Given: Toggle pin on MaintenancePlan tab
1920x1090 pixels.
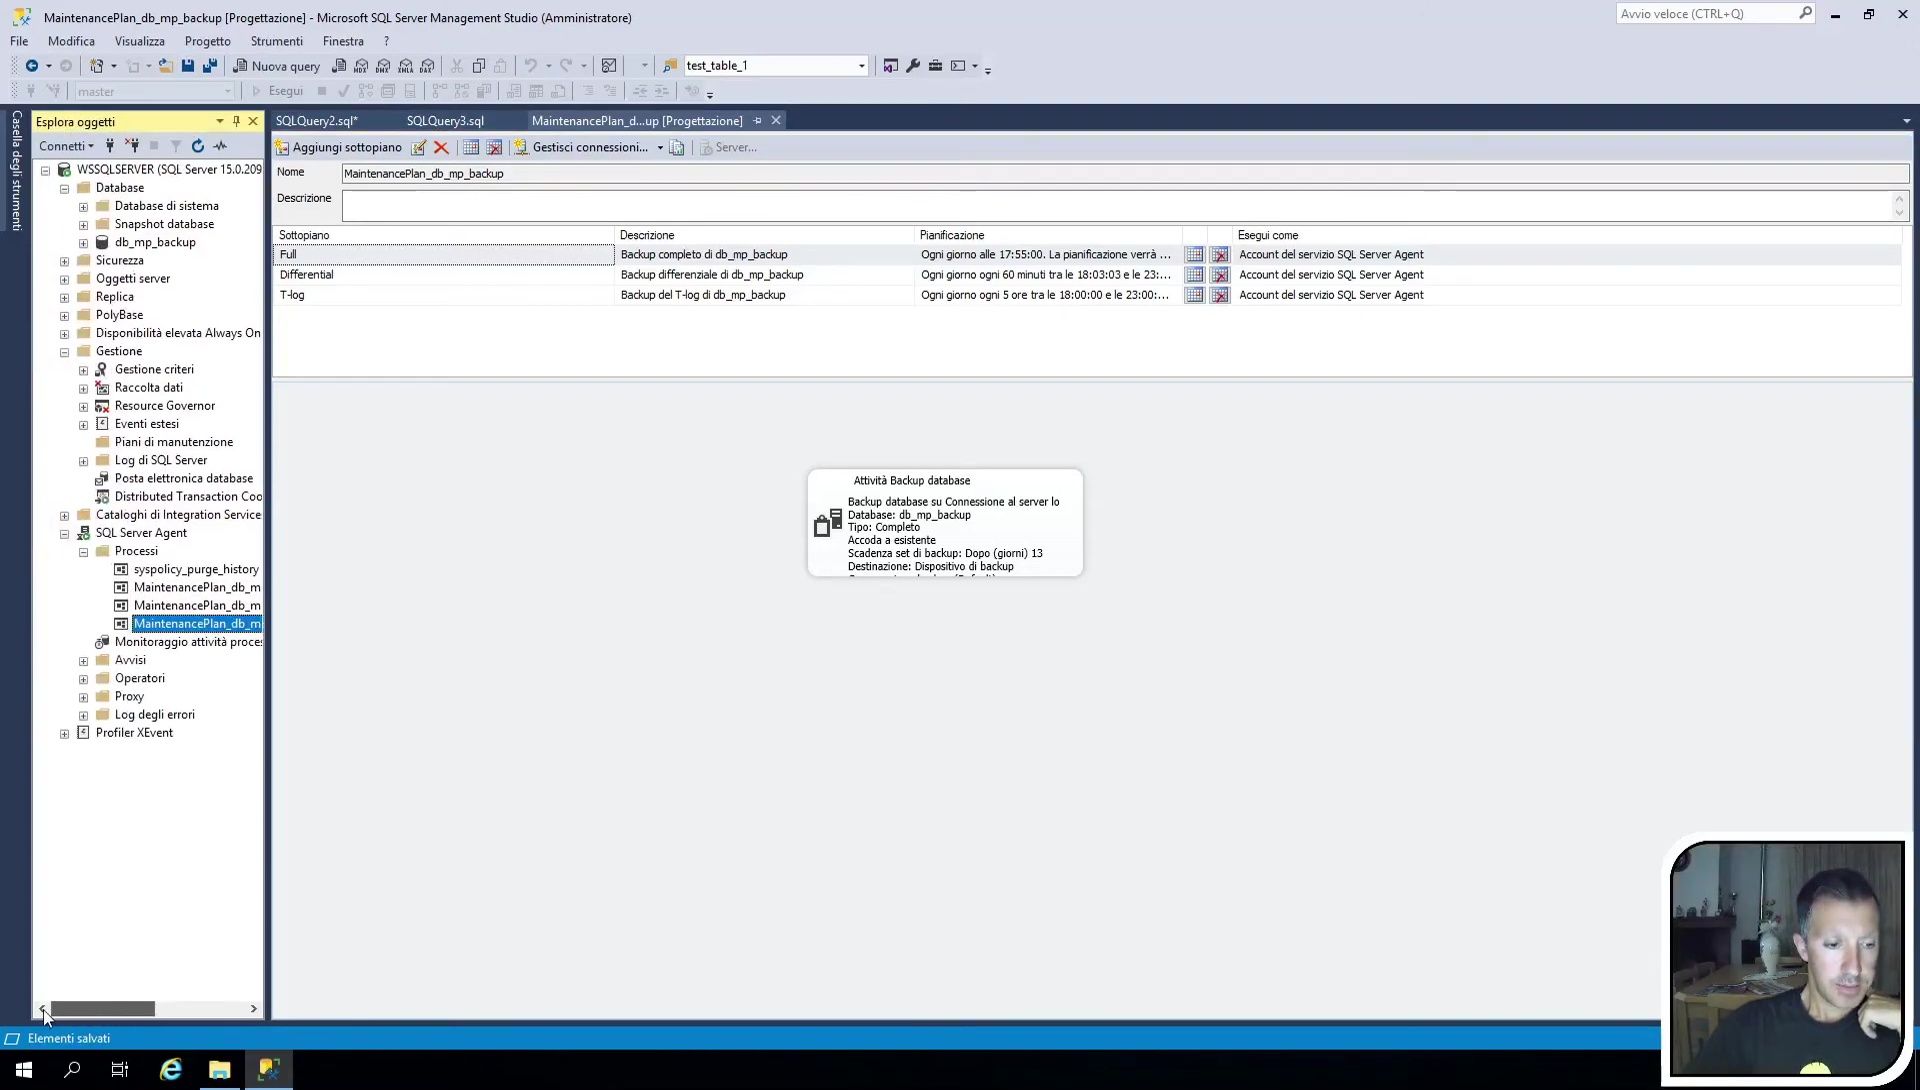Looking at the screenshot, I should pos(758,121).
